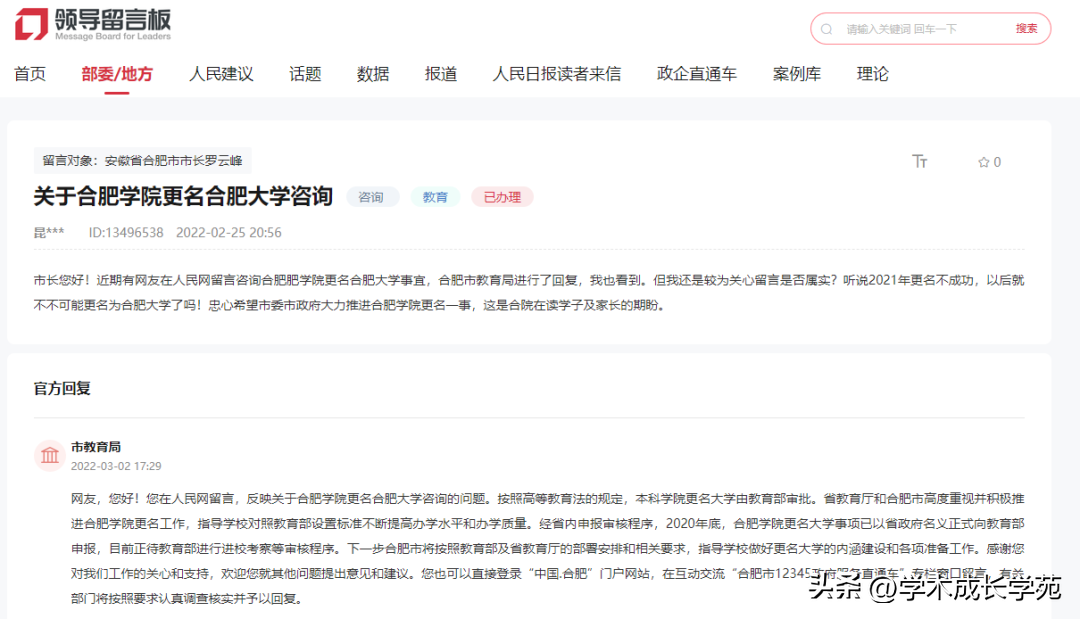Click the question paragraph starting 市长您好
This screenshot has width=1080, height=619.
(529, 293)
